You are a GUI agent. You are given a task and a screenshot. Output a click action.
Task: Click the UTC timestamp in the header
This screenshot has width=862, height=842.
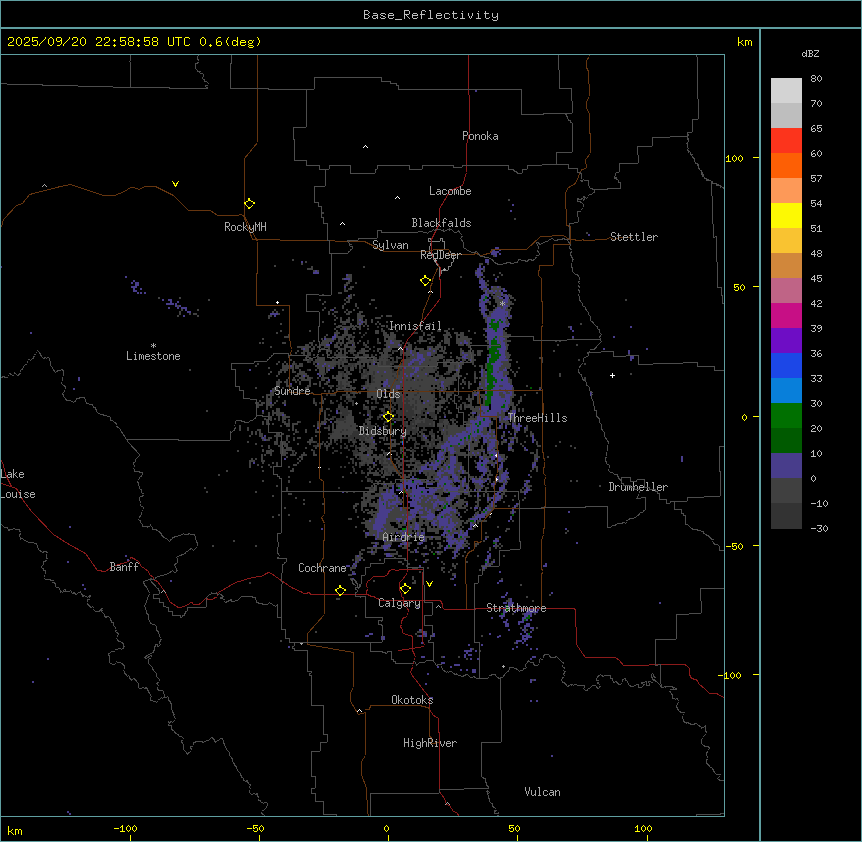(133, 42)
